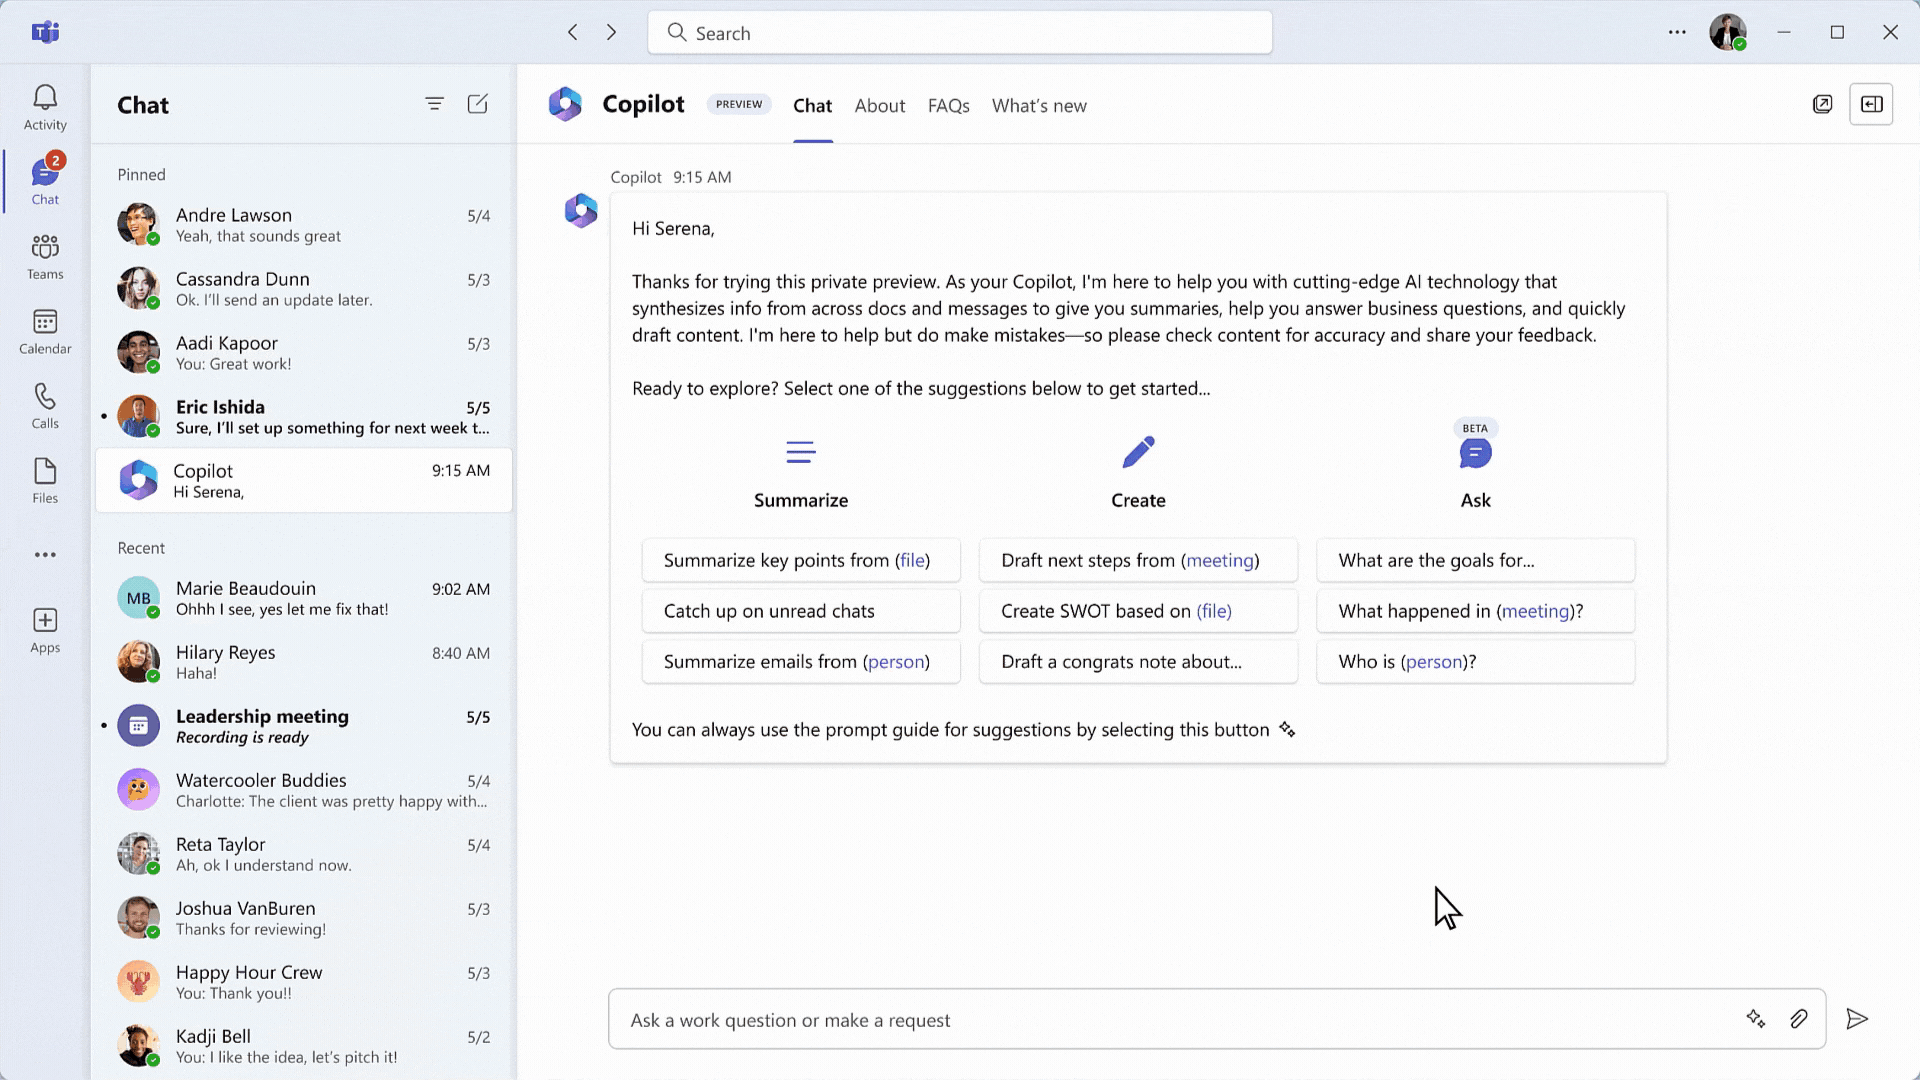Expand the filter chats options
This screenshot has width=1920, height=1080.
(434, 103)
